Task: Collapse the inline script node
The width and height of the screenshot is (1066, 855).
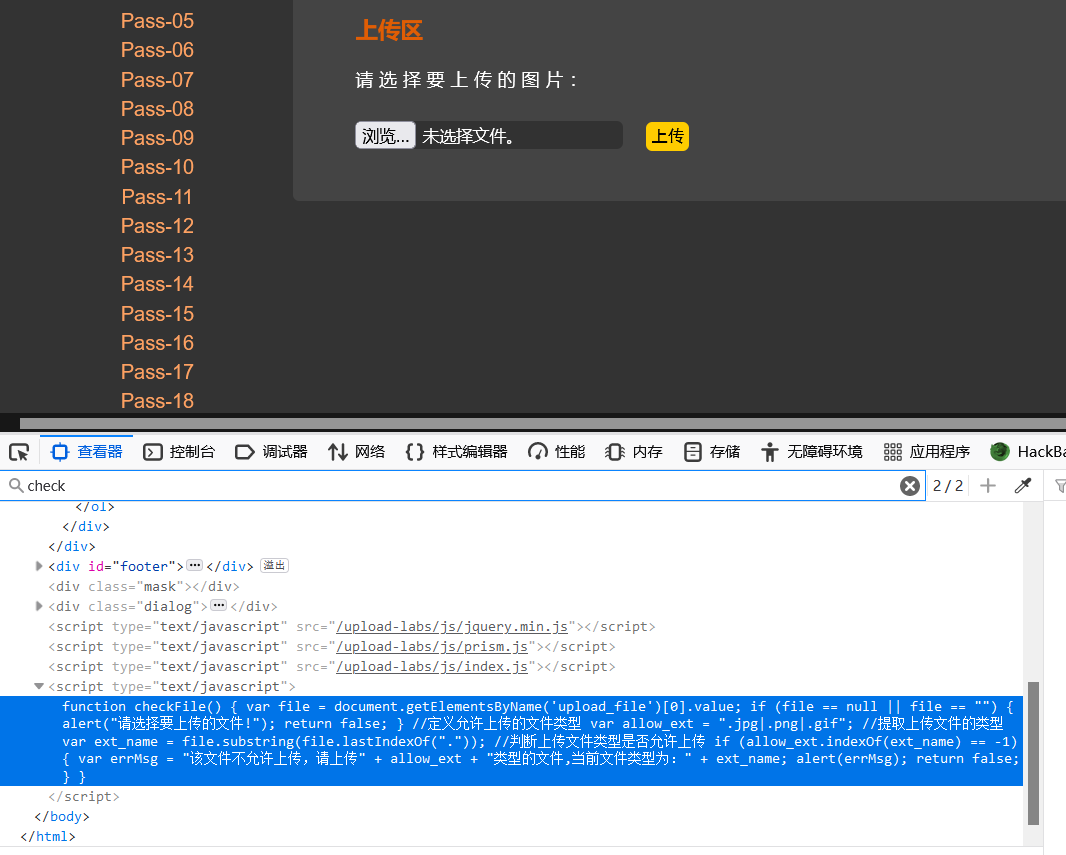Action: (39, 686)
